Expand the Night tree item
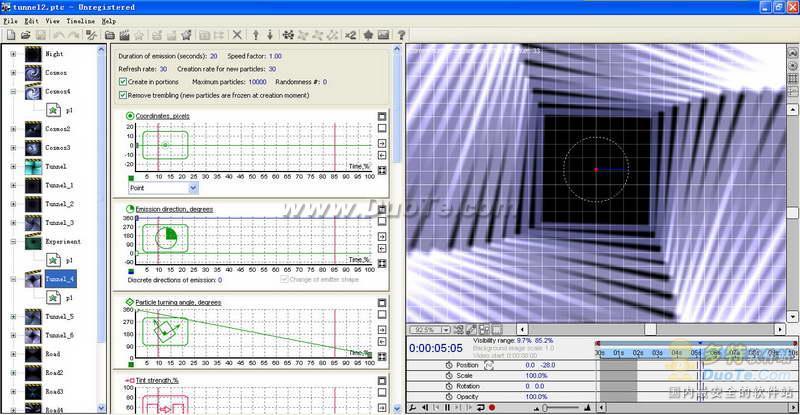 tap(13, 54)
